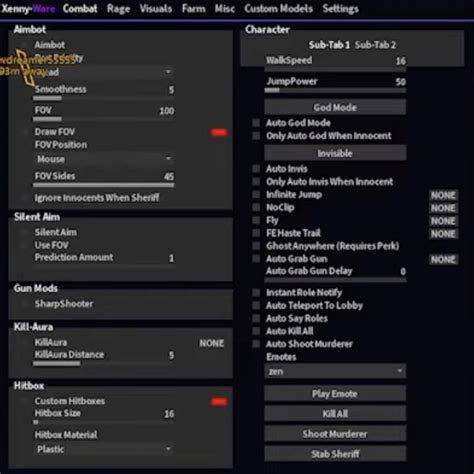Open Draw FOV red color swatch
This screenshot has width=474, height=474.
pyautogui.click(x=219, y=132)
